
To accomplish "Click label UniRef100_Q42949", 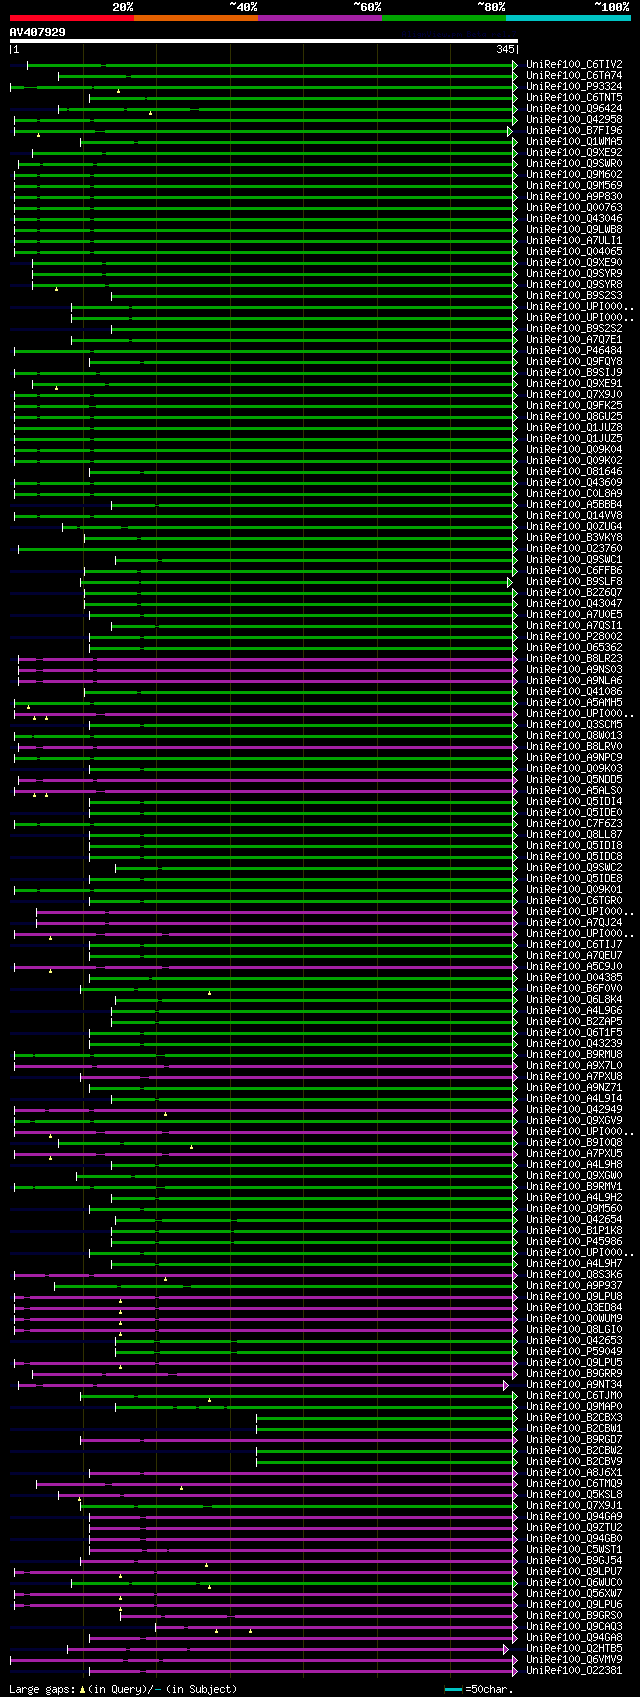I will (574, 1109).
